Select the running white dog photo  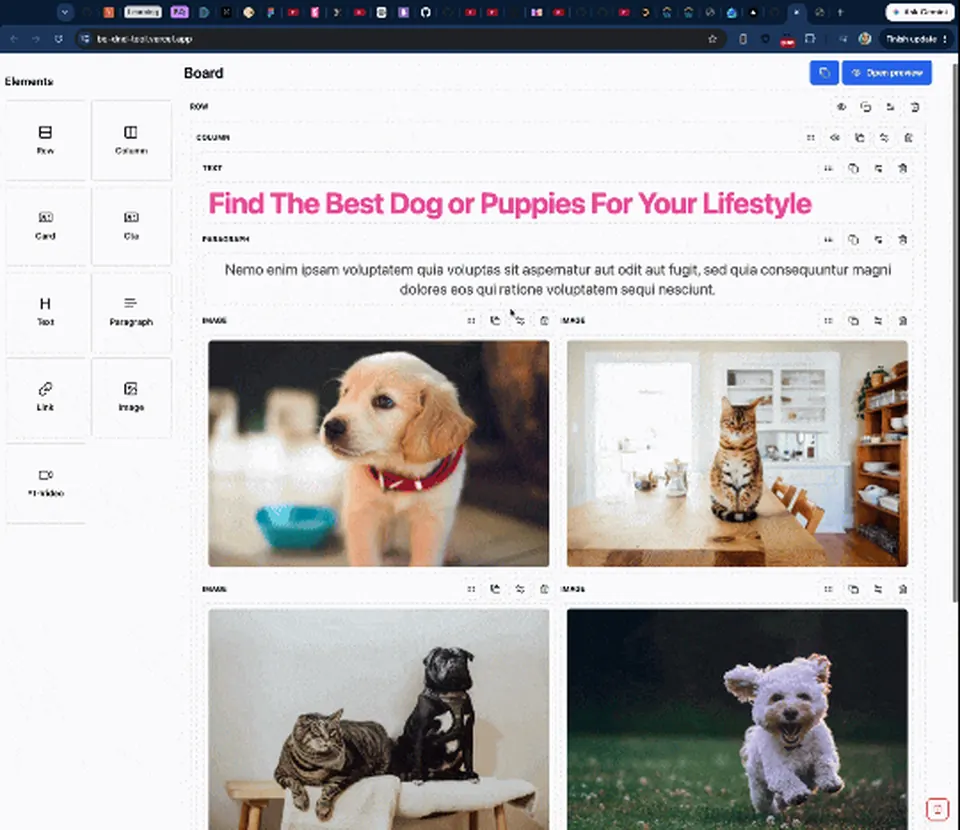click(737, 719)
